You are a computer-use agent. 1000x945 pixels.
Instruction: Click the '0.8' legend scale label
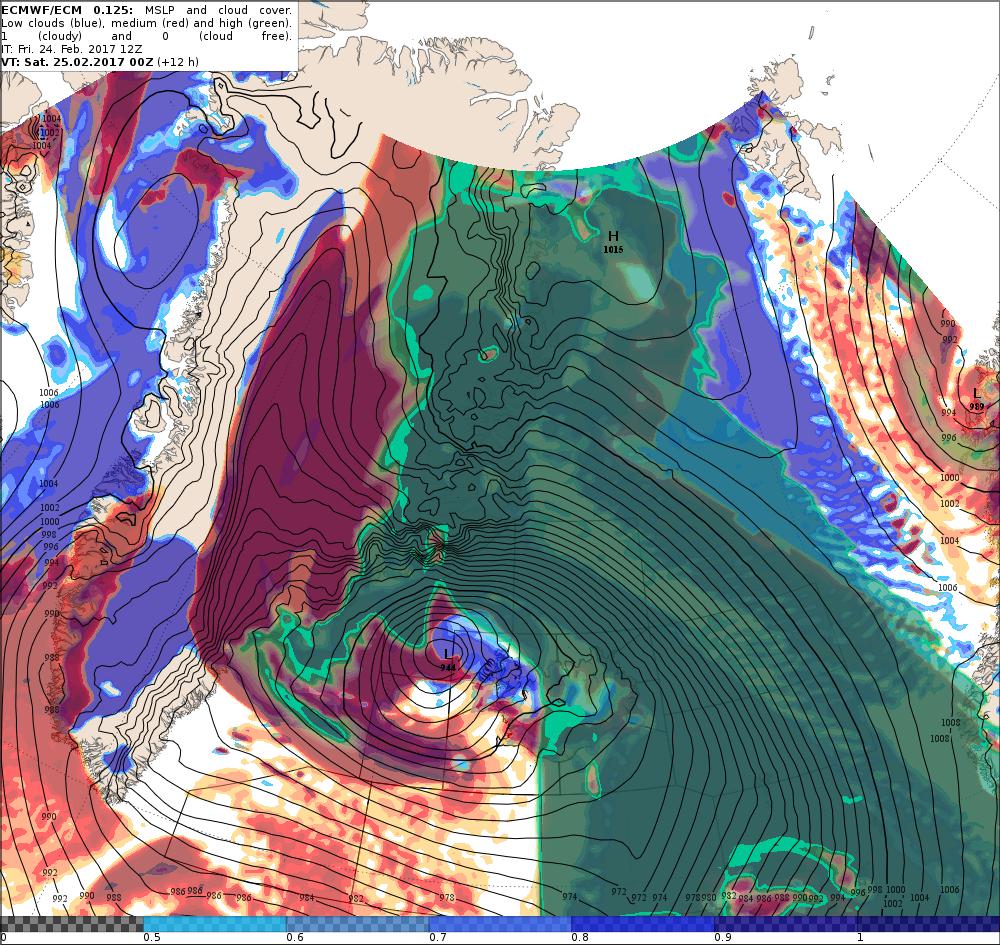[x=580, y=937]
